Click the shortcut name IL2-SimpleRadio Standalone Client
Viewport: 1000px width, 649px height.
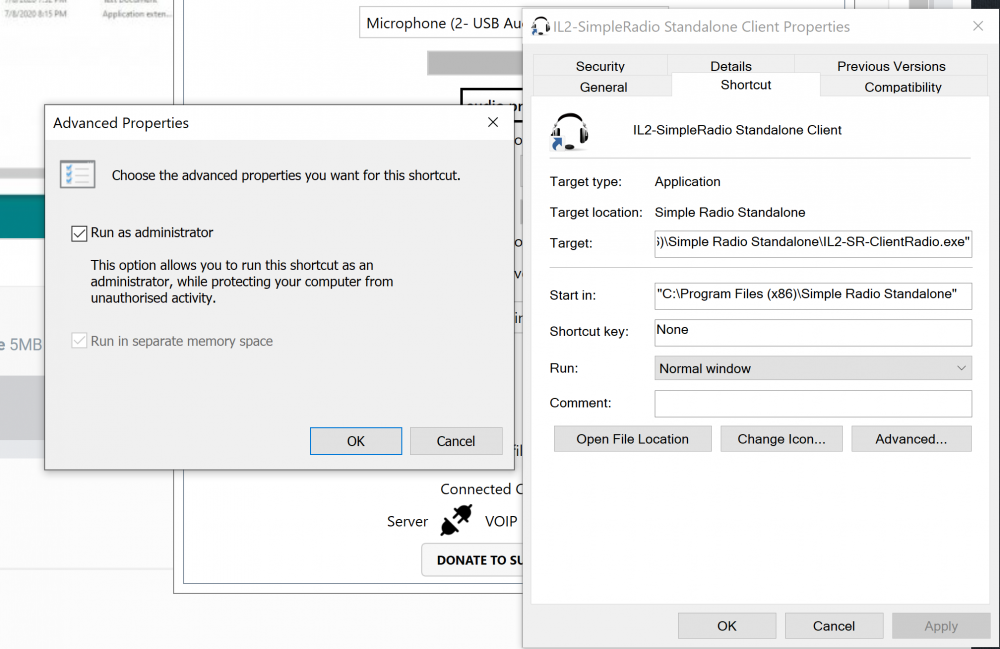point(737,130)
